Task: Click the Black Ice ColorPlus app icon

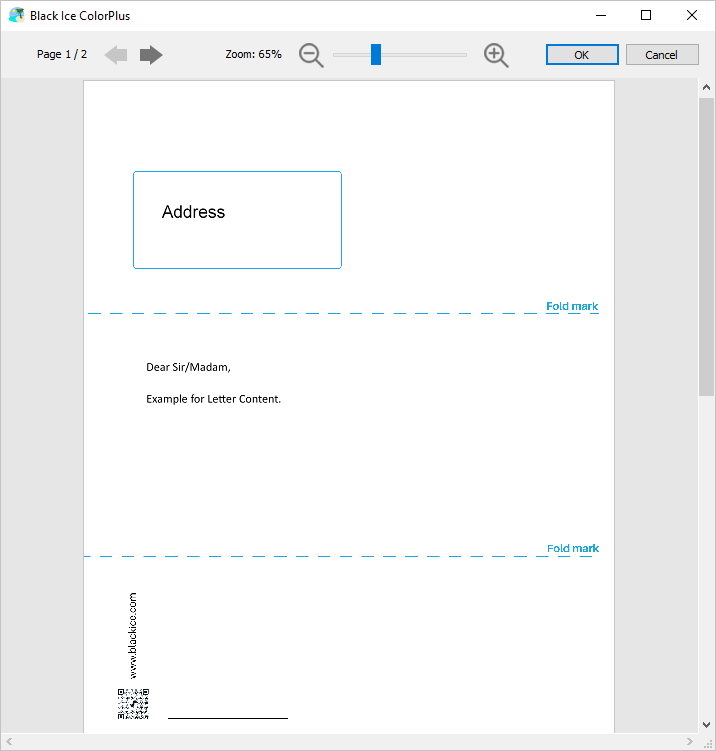Action: [x=16, y=15]
